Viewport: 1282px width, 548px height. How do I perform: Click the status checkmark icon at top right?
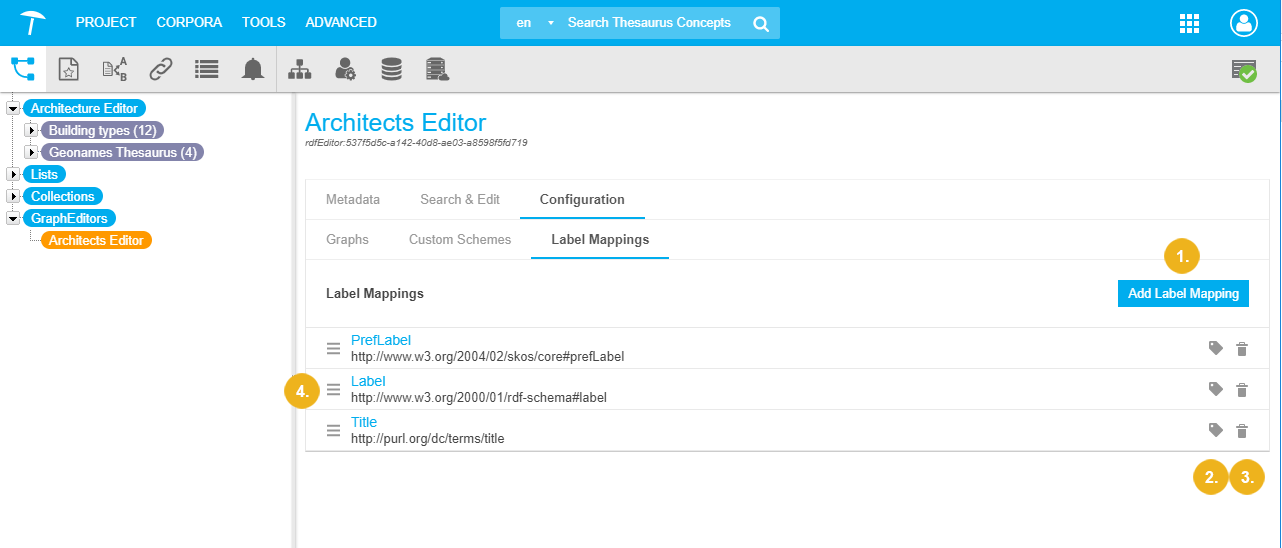pyautogui.click(x=1244, y=70)
